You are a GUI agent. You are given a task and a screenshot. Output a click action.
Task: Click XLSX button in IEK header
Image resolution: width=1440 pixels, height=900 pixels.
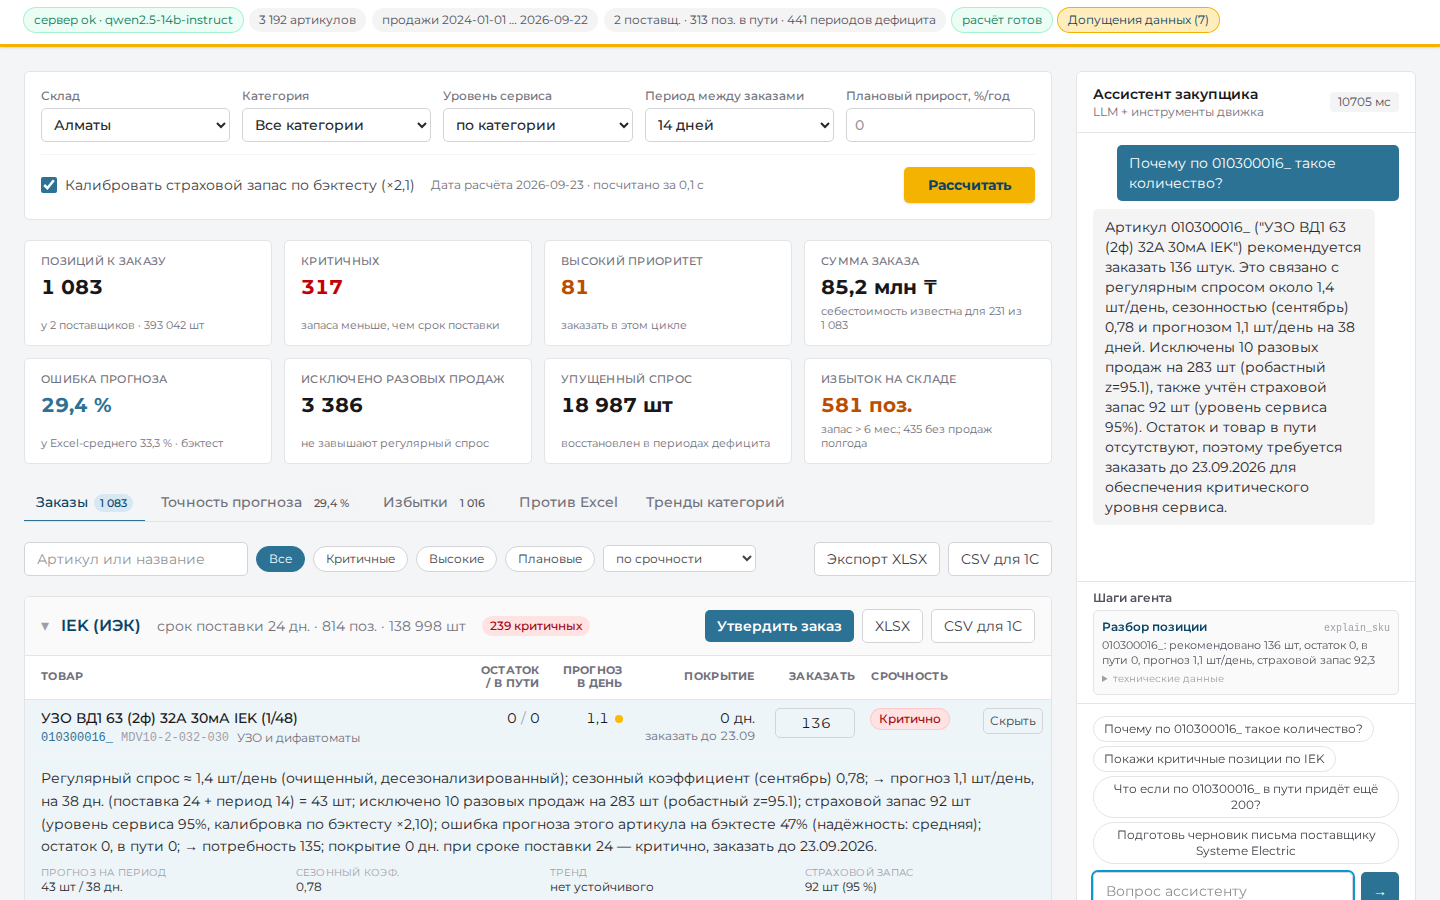[x=892, y=626]
